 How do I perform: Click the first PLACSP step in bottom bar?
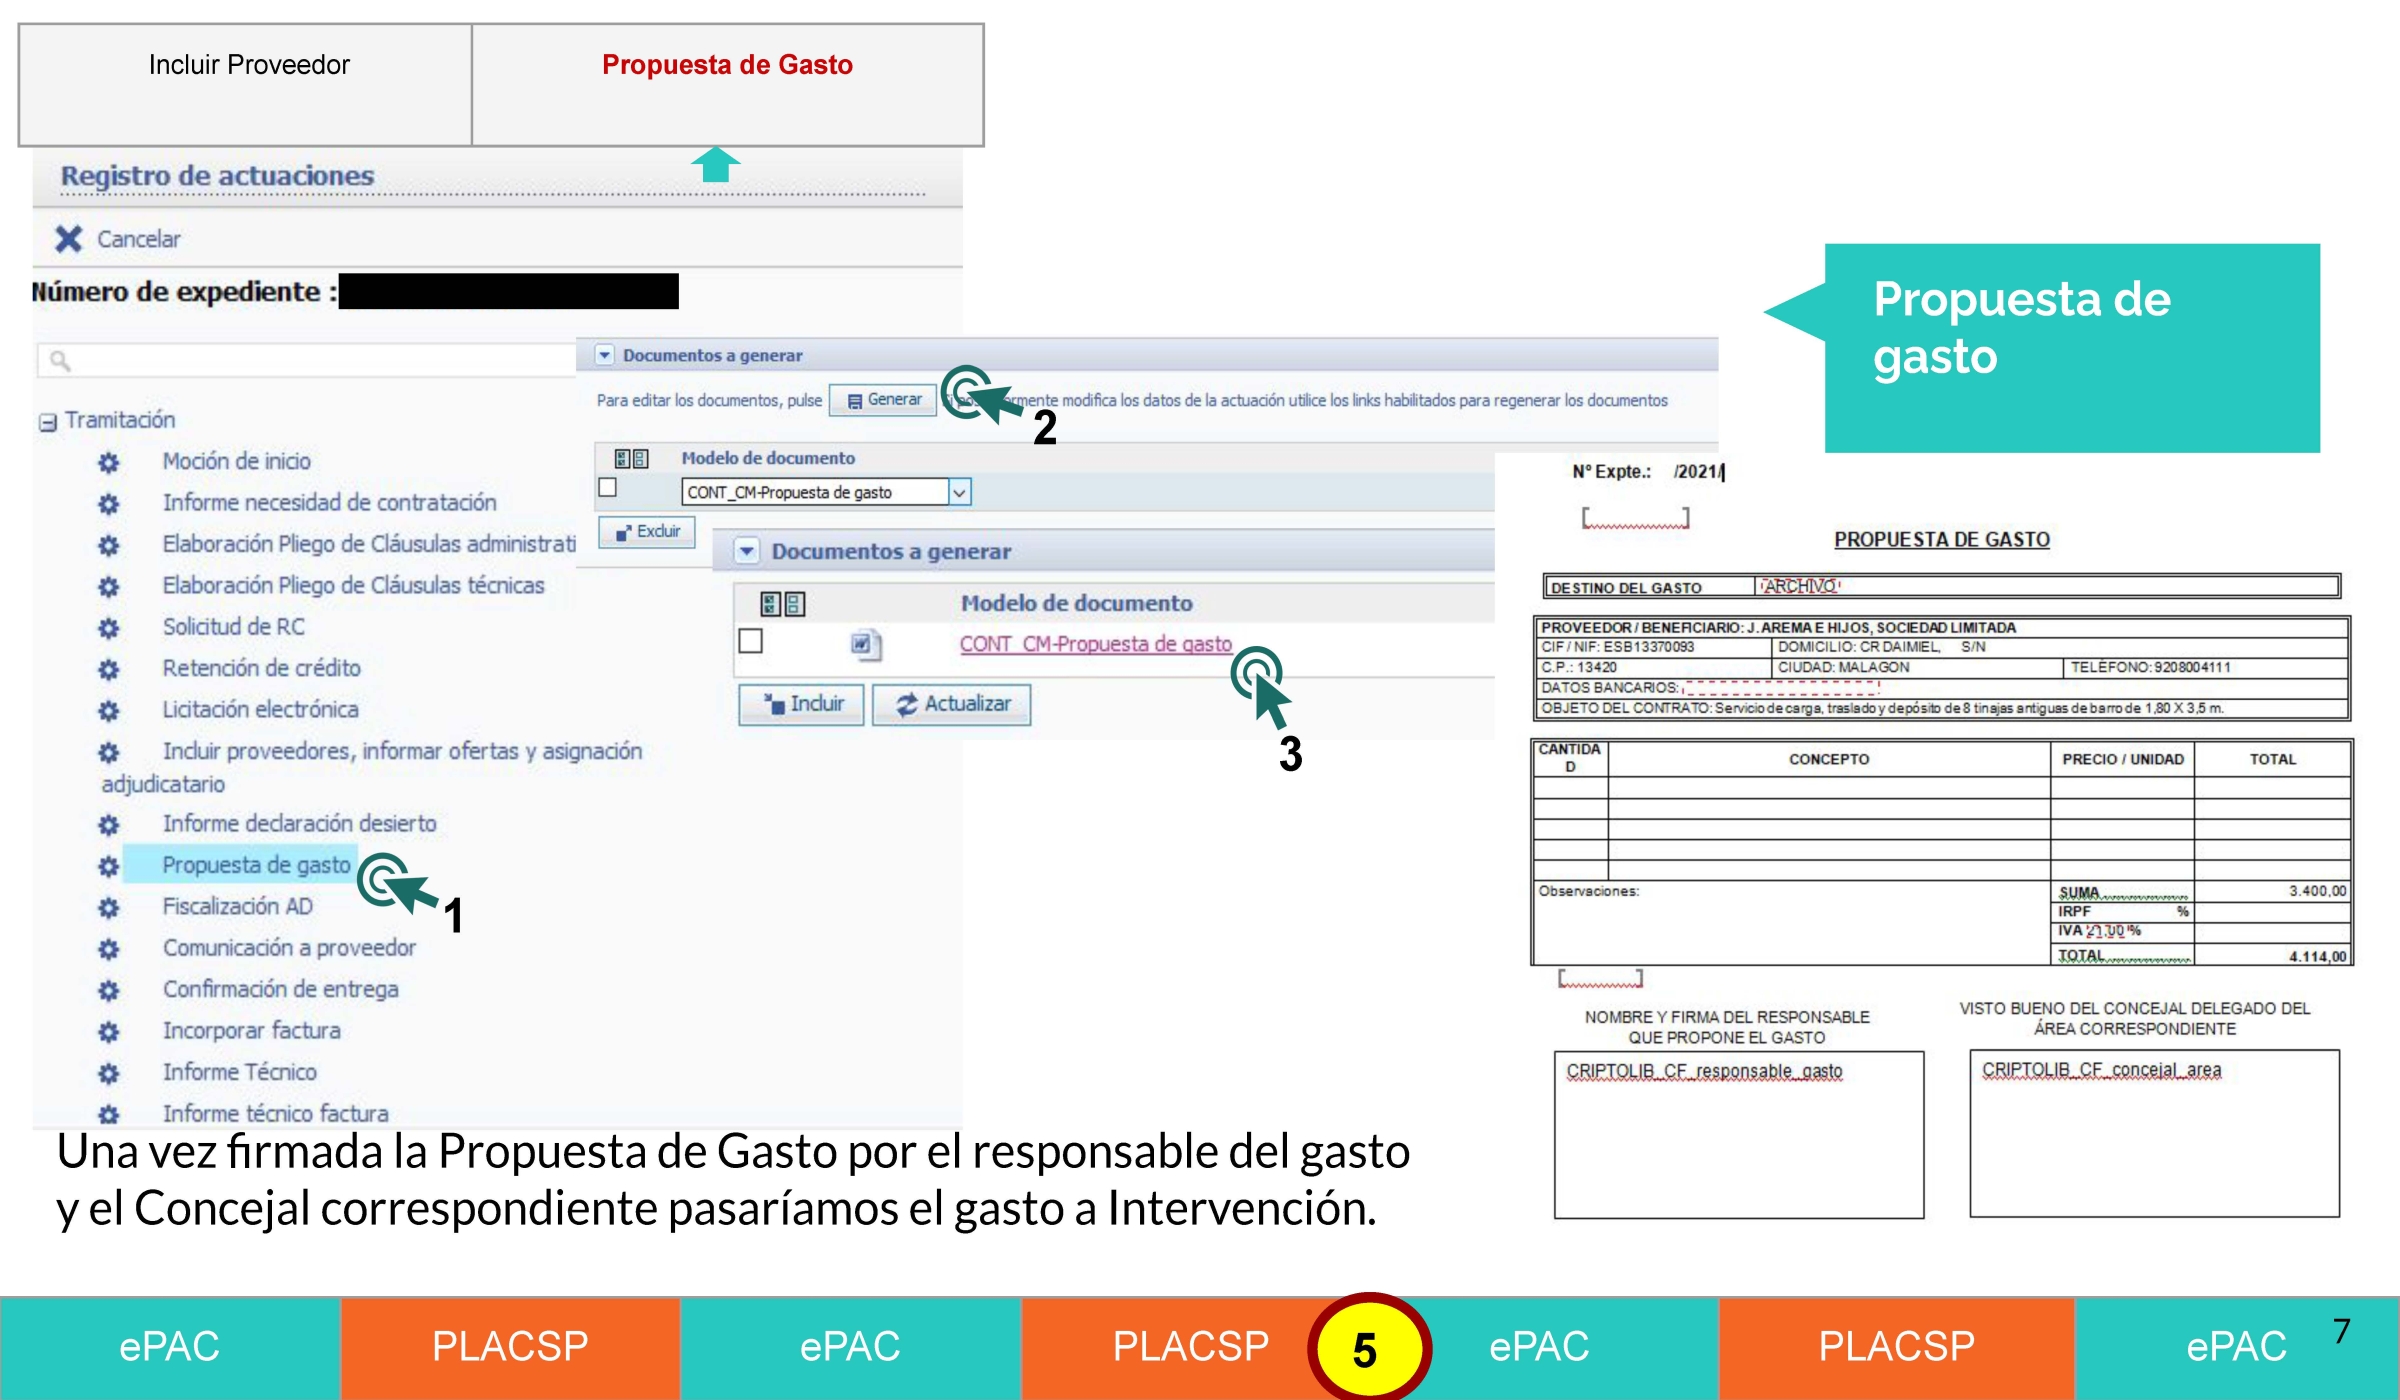[x=510, y=1348]
